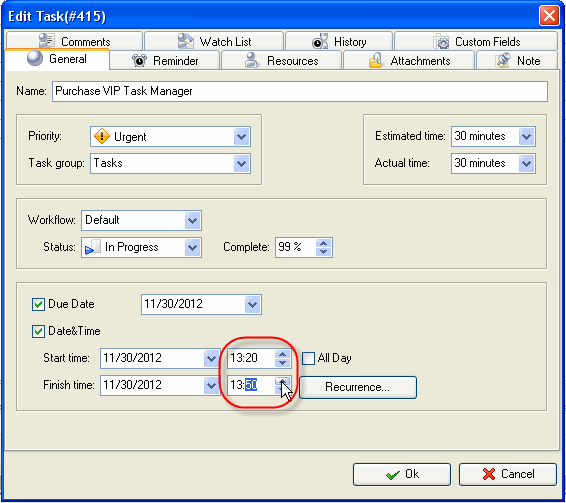Click the General tab sphere icon
The image size is (566, 503).
(35, 58)
